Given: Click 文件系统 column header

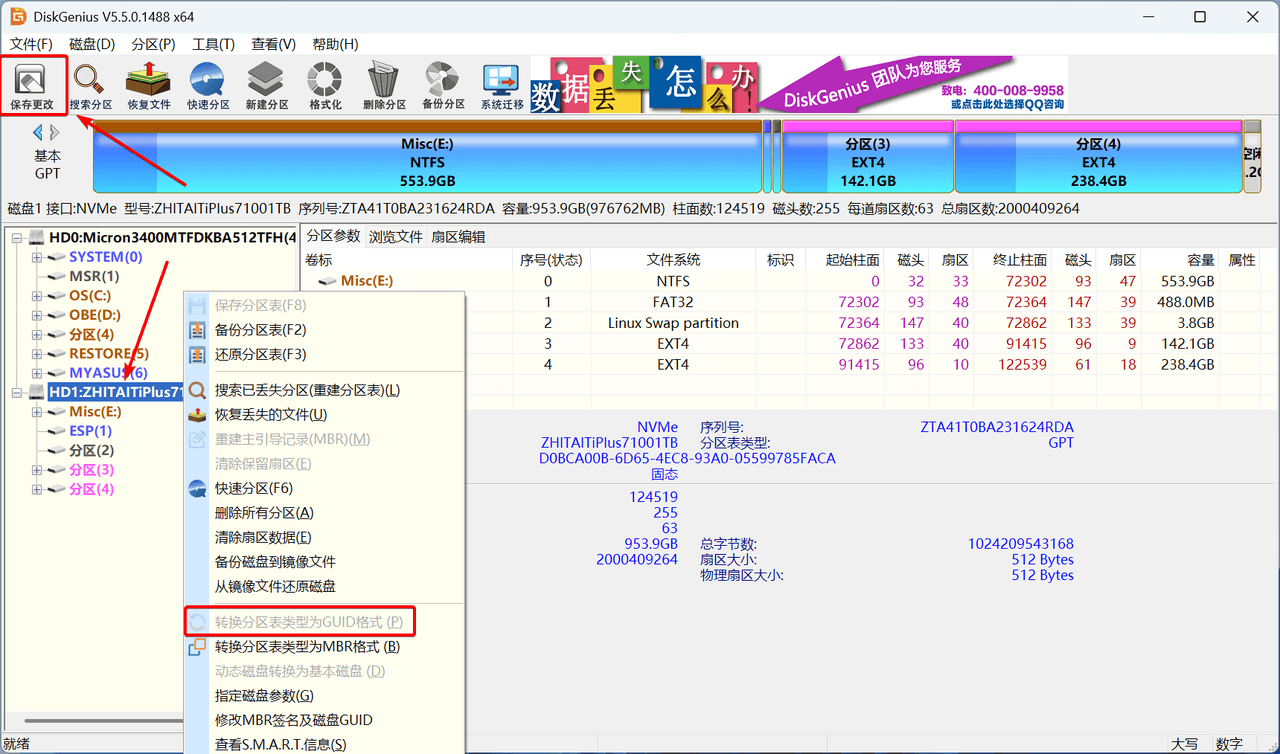Looking at the screenshot, I should (x=673, y=260).
